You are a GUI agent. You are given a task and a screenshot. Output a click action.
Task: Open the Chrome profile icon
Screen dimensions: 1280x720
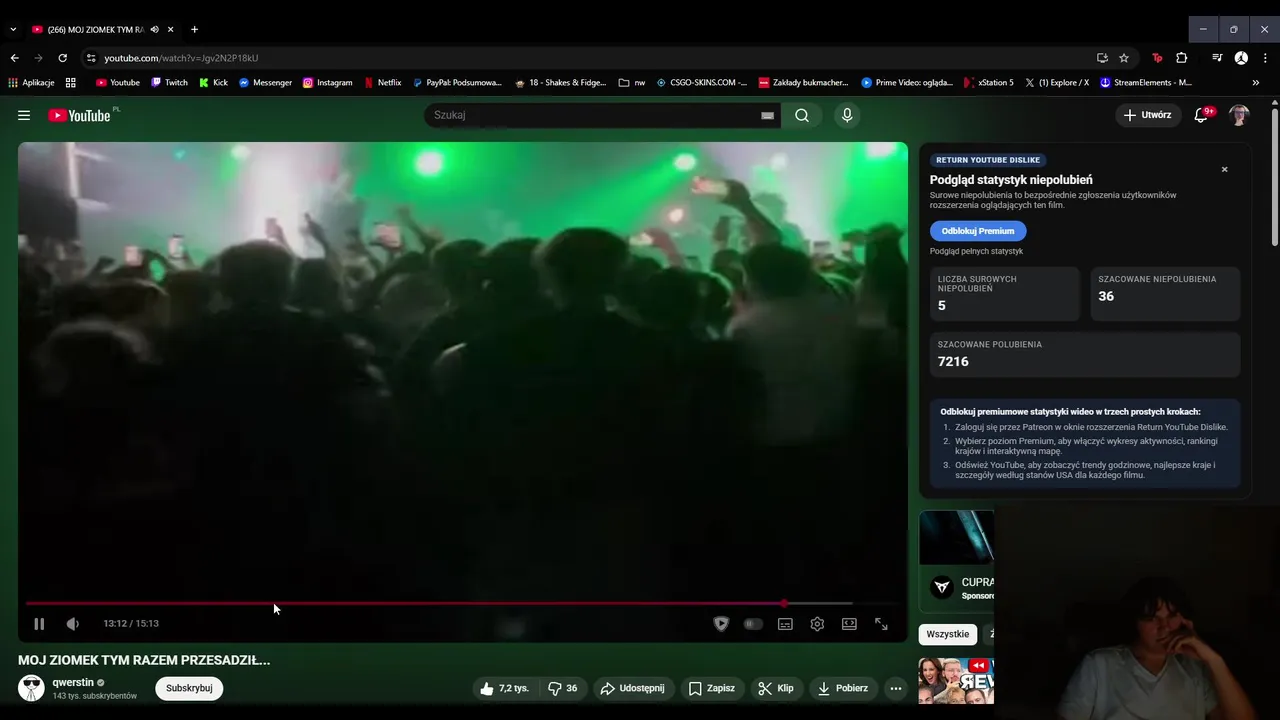click(x=1241, y=58)
